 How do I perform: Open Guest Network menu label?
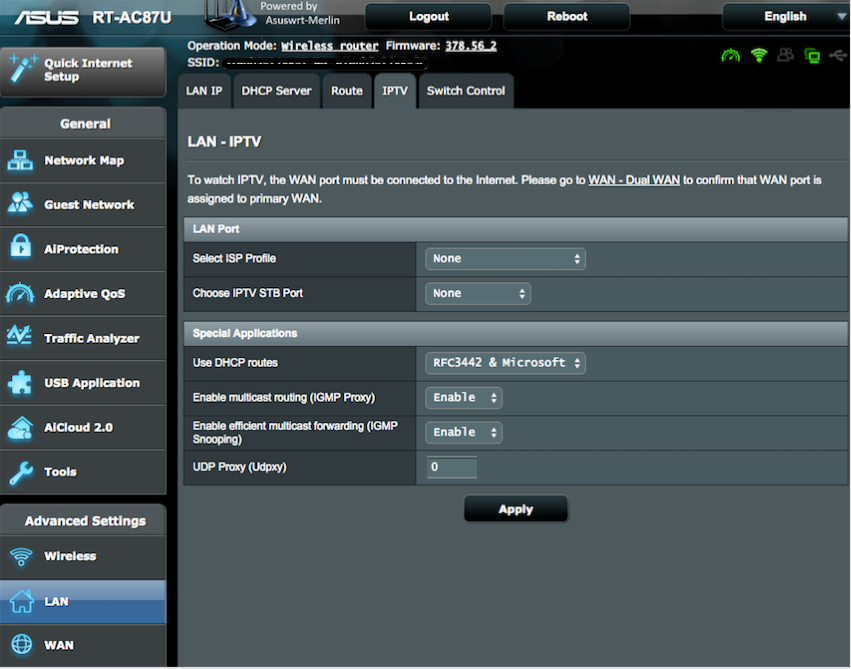pos(89,205)
